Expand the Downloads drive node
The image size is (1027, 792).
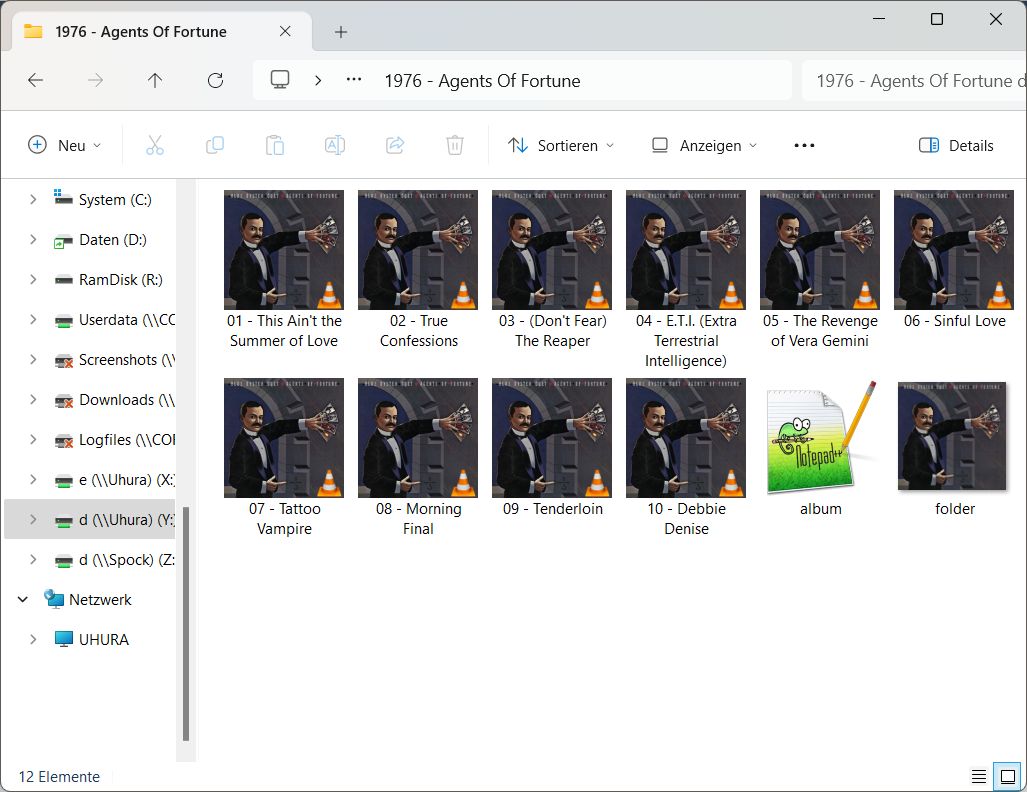(33, 400)
